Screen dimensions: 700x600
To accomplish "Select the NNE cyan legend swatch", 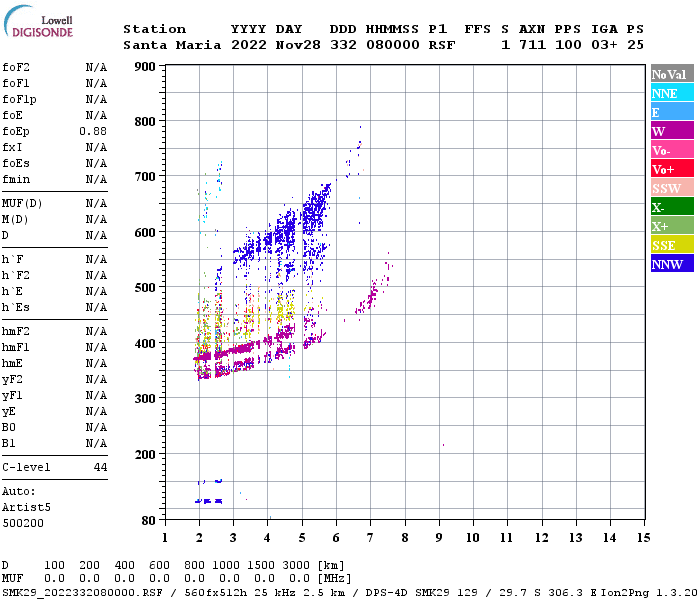I will (672, 93).
